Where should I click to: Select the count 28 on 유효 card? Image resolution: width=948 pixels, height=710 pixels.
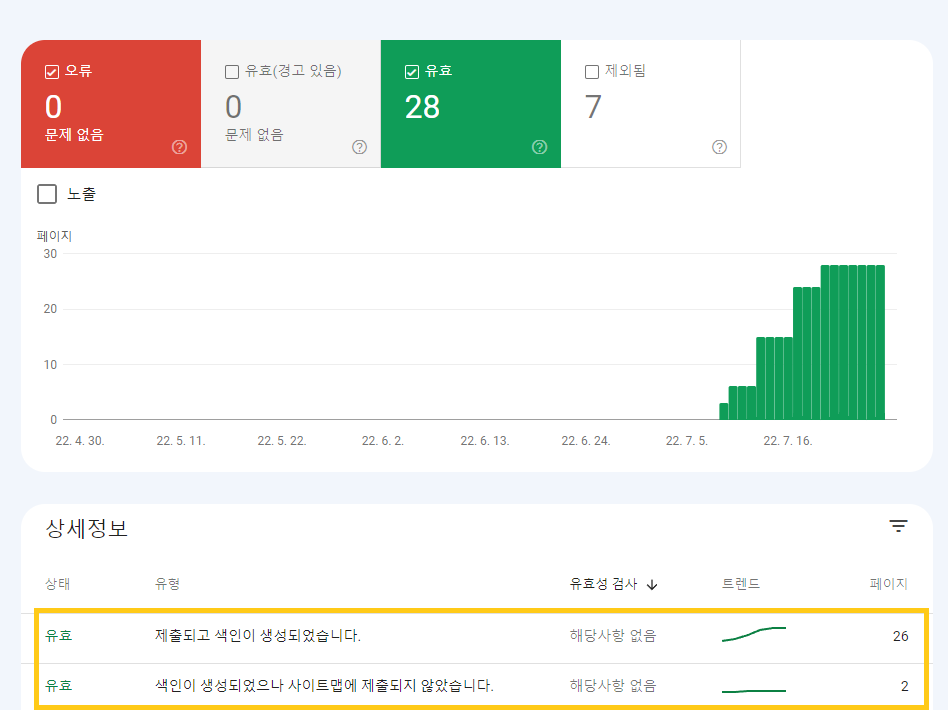[422, 108]
